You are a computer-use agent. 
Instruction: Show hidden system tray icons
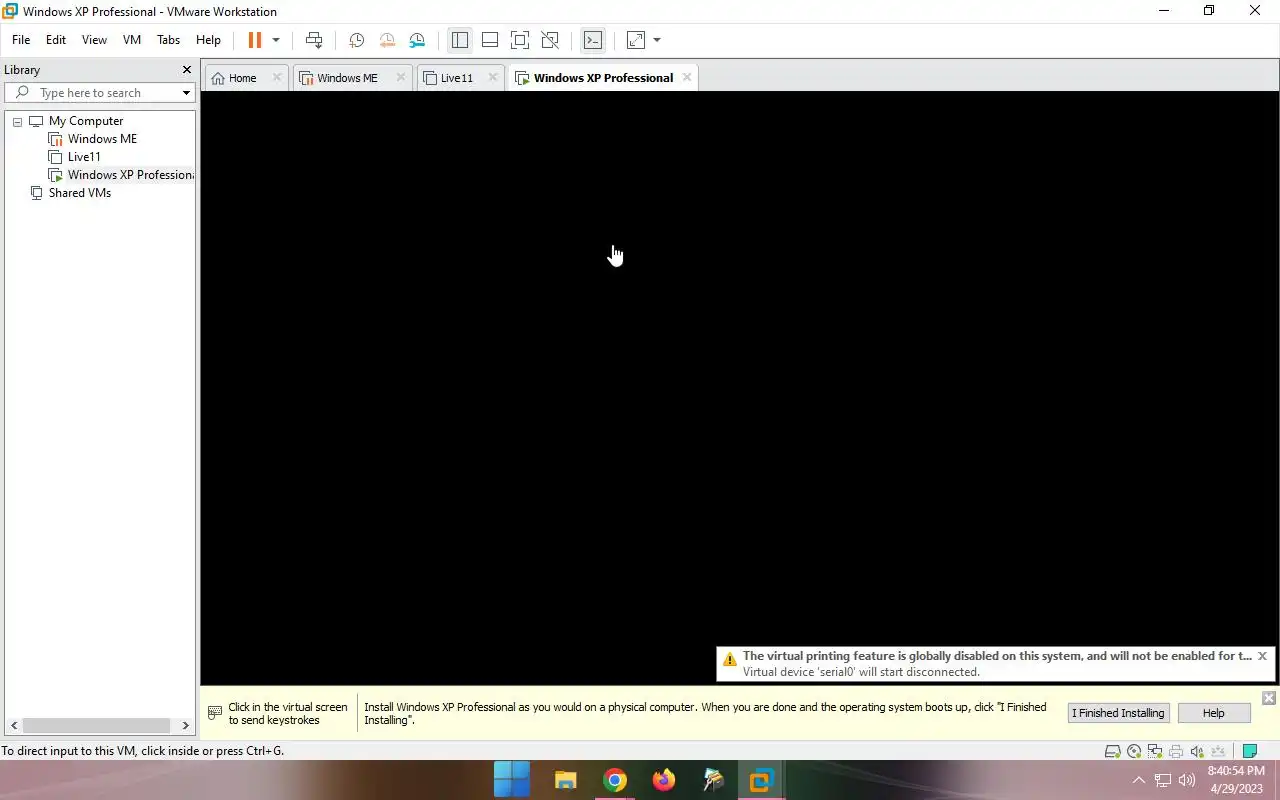pyautogui.click(x=1138, y=780)
